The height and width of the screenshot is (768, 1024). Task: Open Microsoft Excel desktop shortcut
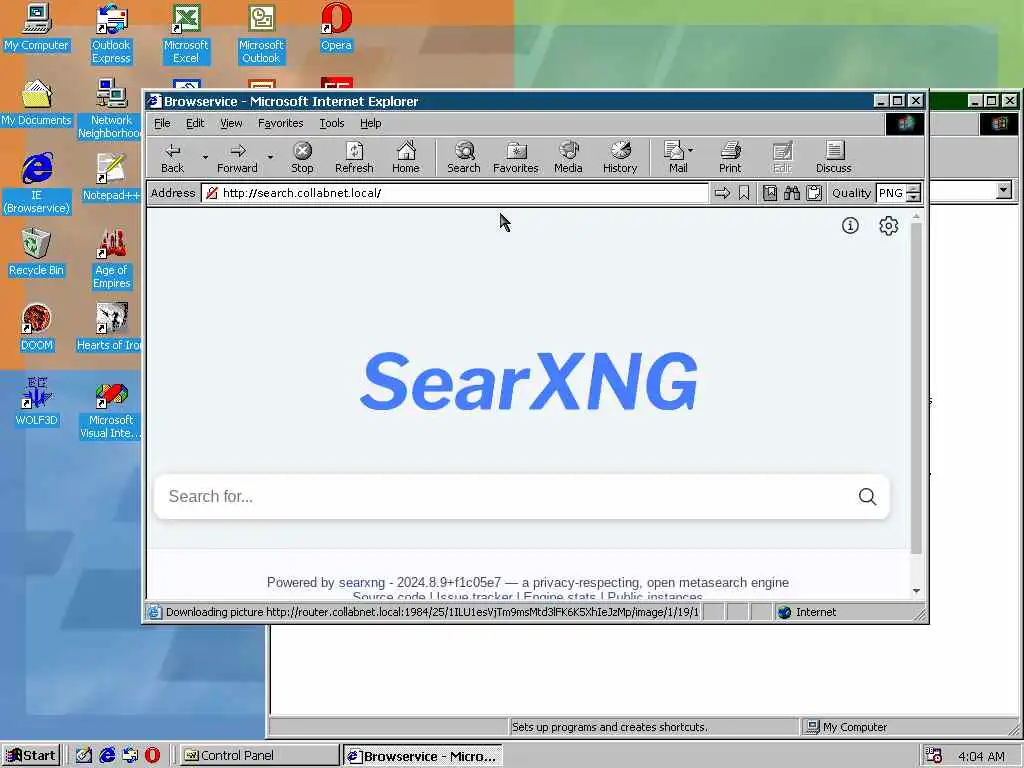[x=186, y=33]
